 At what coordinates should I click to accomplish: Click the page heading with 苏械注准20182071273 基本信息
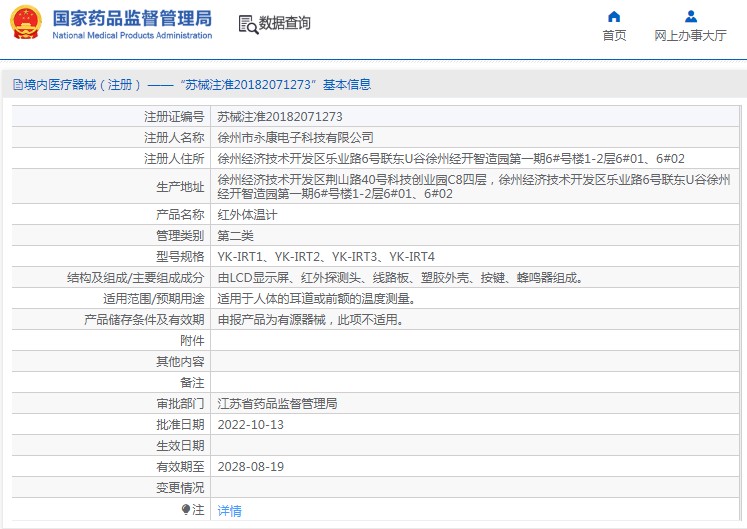(x=192, y=85)
